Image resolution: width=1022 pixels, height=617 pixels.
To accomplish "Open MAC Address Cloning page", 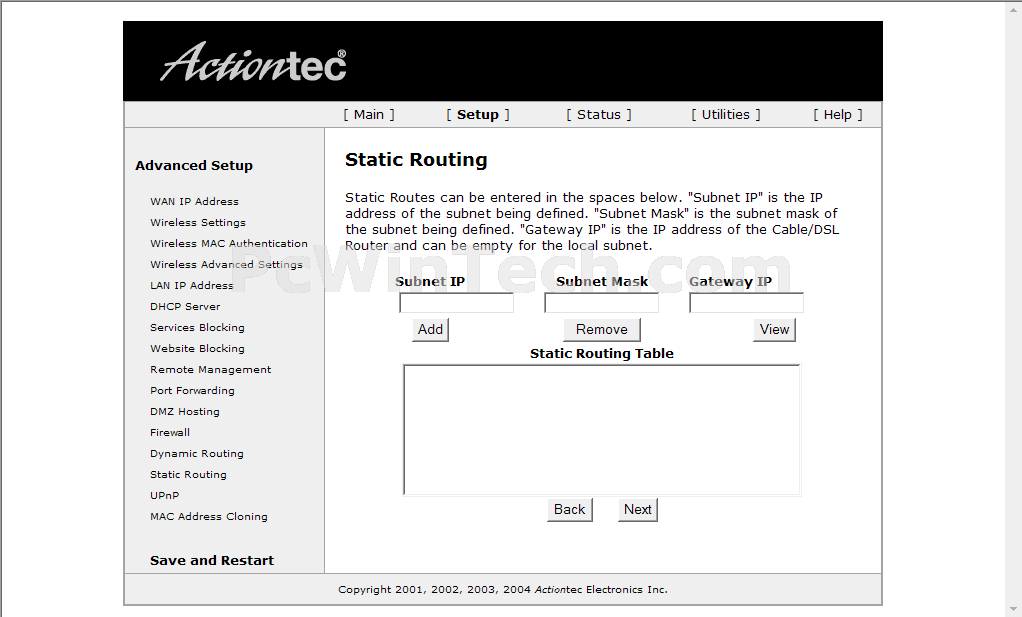I will (x=209, y=516).
